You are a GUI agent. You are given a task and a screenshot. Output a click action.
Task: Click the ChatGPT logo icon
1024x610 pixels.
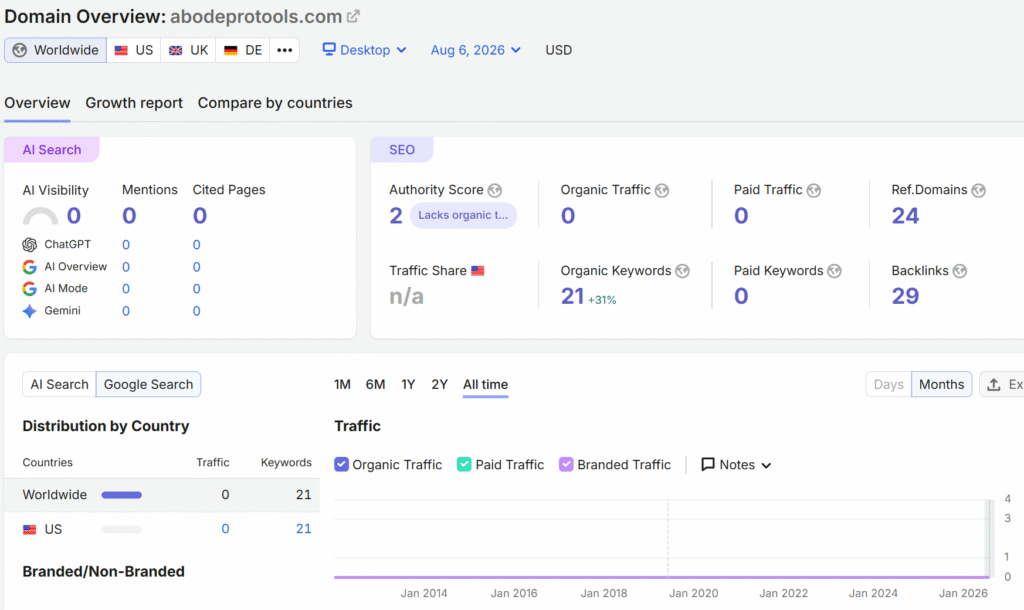29,245
